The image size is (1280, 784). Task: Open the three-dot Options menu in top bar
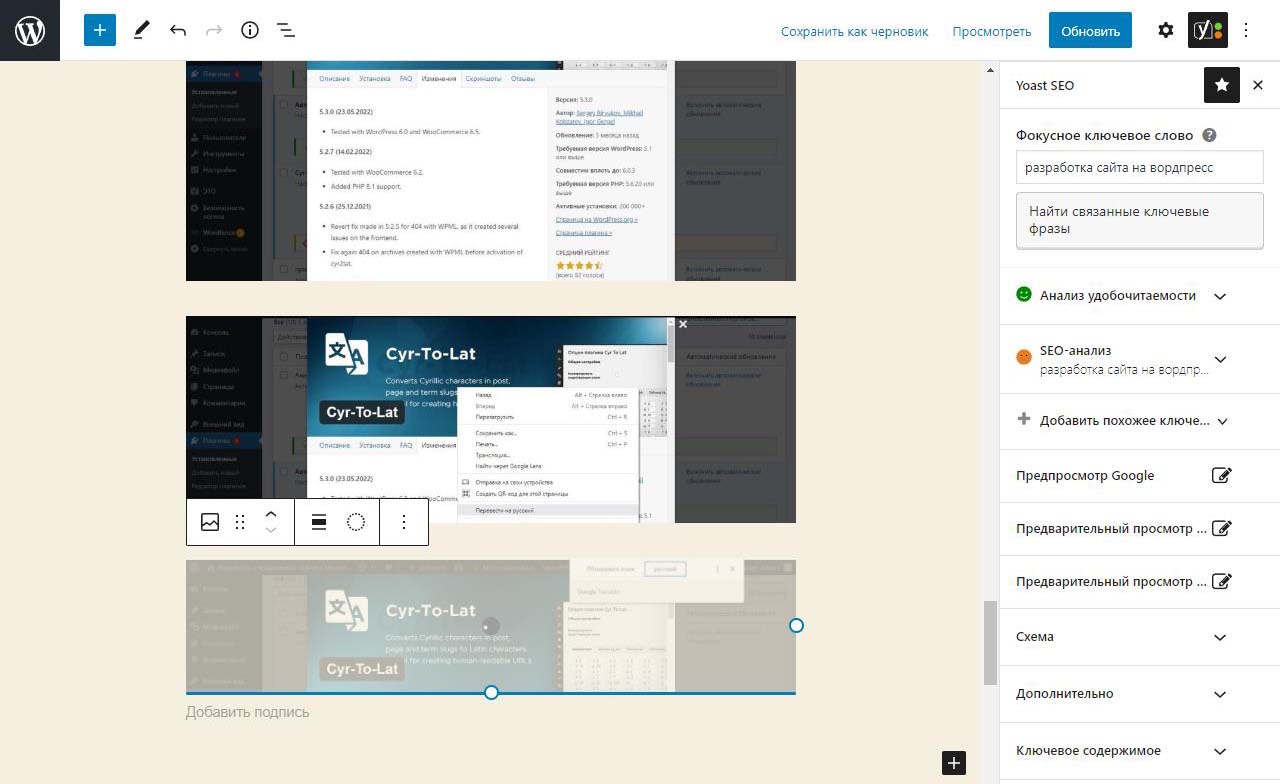tap(1246, 30)
